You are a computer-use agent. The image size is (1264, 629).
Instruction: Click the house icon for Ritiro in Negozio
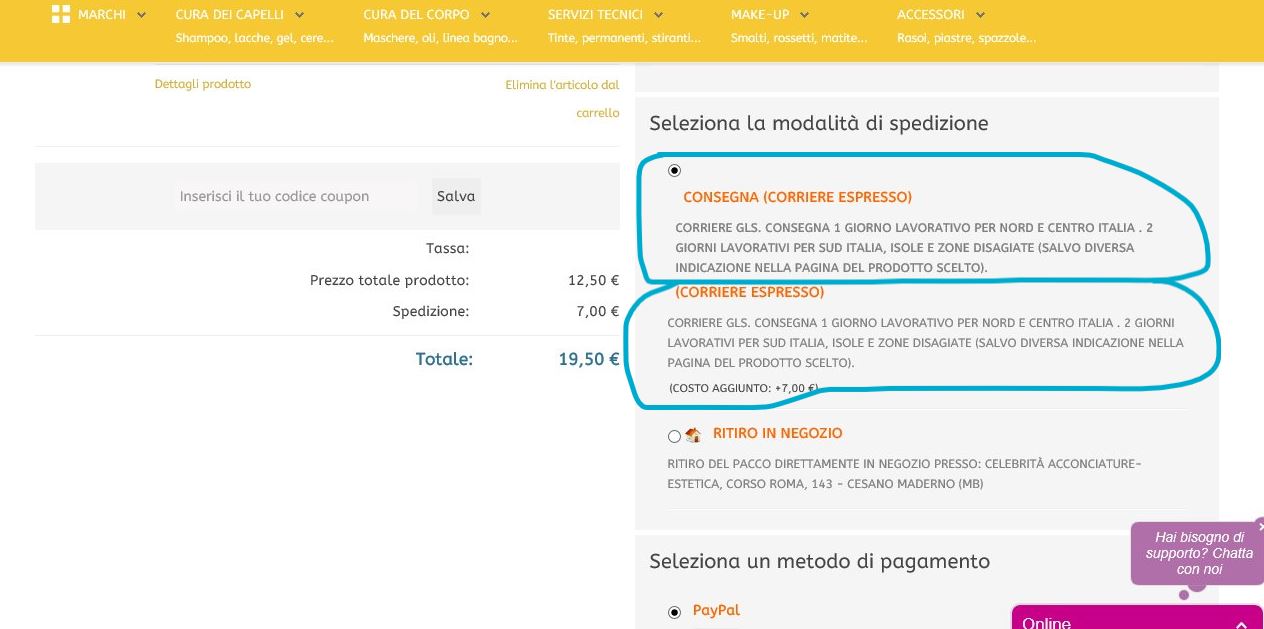pos(693,435)
